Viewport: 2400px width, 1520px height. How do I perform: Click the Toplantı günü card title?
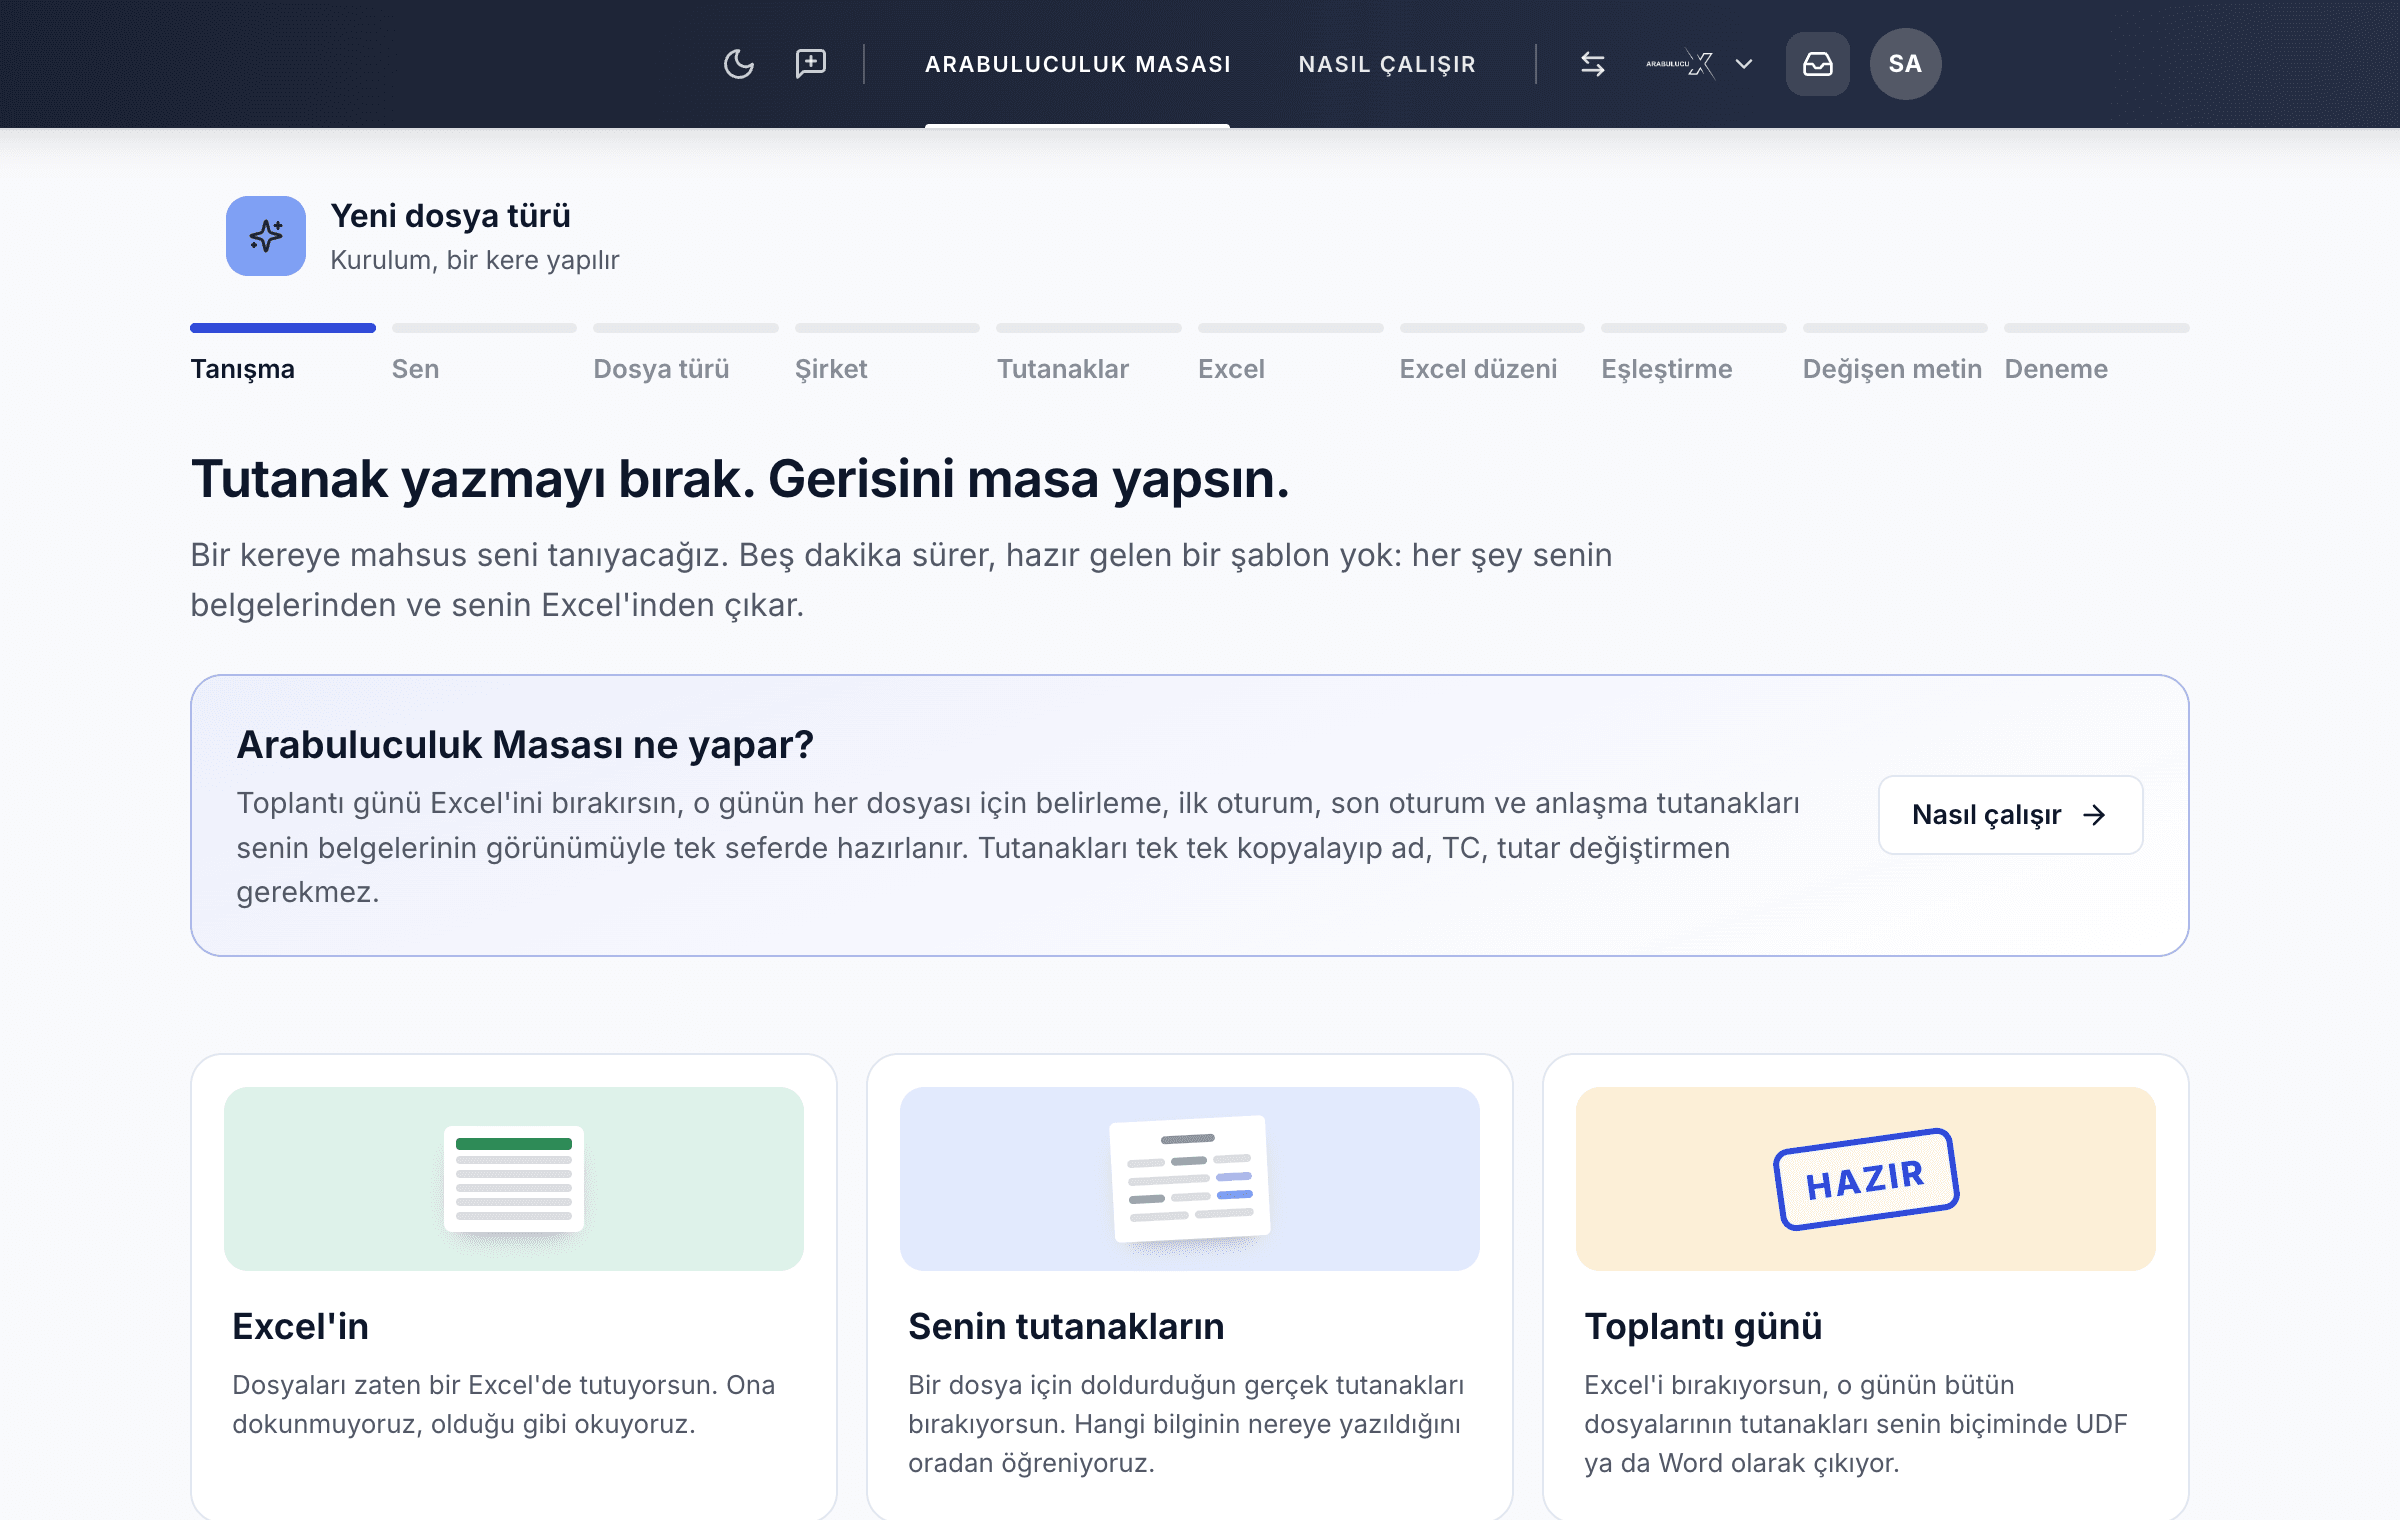tap(1703, 1327)
